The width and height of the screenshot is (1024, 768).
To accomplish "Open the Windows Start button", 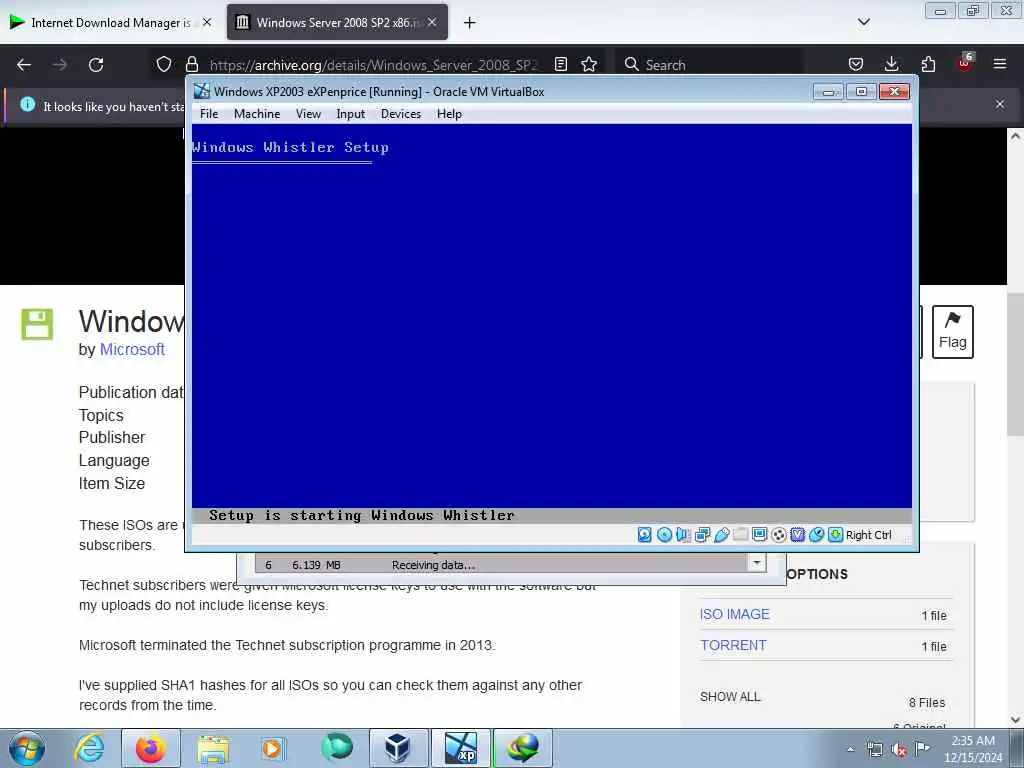I will tap(27, 748).
